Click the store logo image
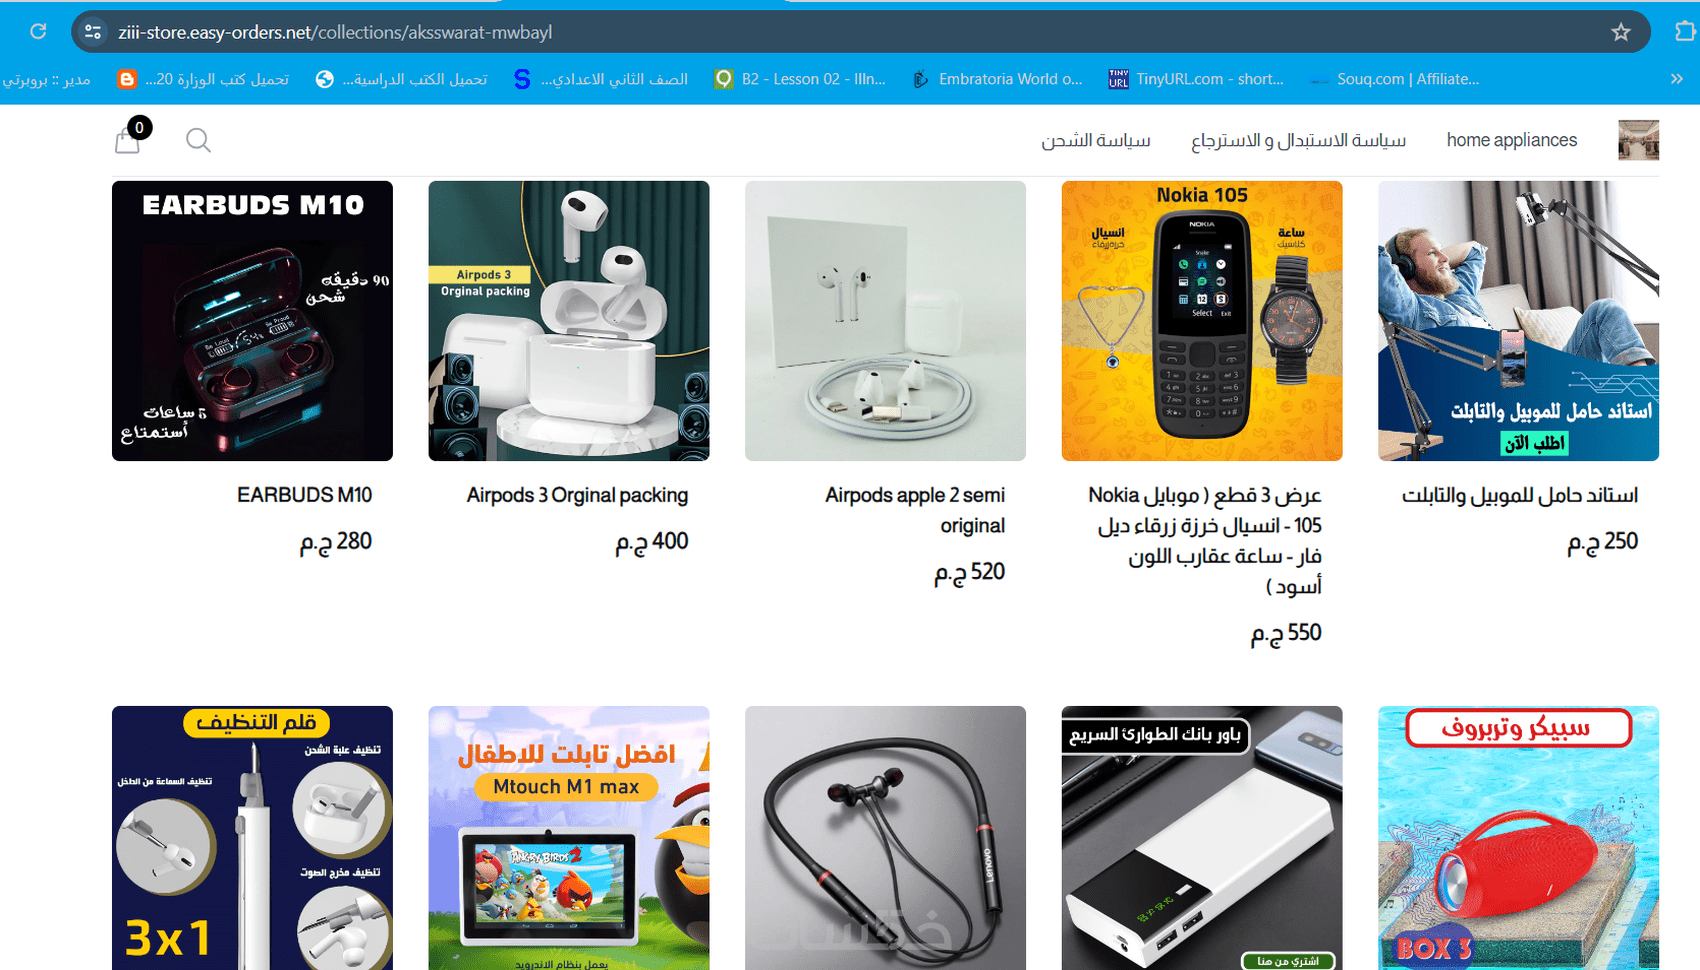This screenshot has height=970, width=1700. tap(1638, 140)
